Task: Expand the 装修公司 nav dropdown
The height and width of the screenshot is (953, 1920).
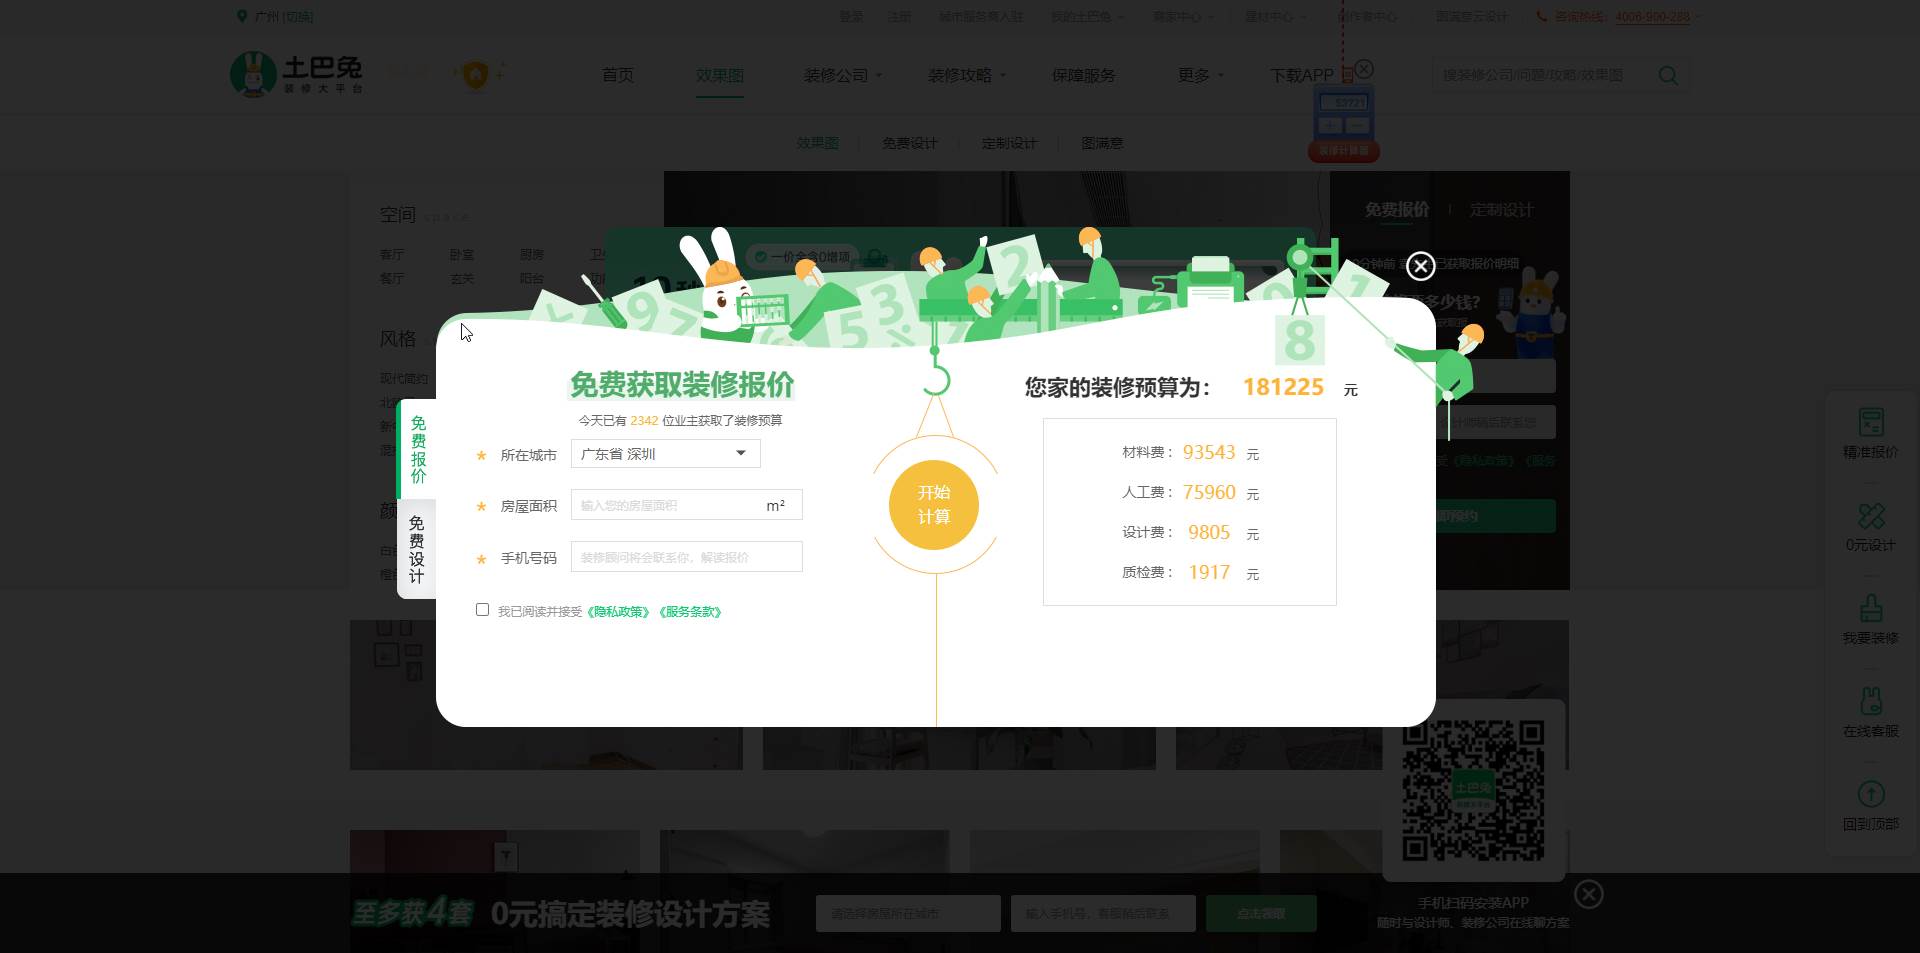Action: [843, 75]
